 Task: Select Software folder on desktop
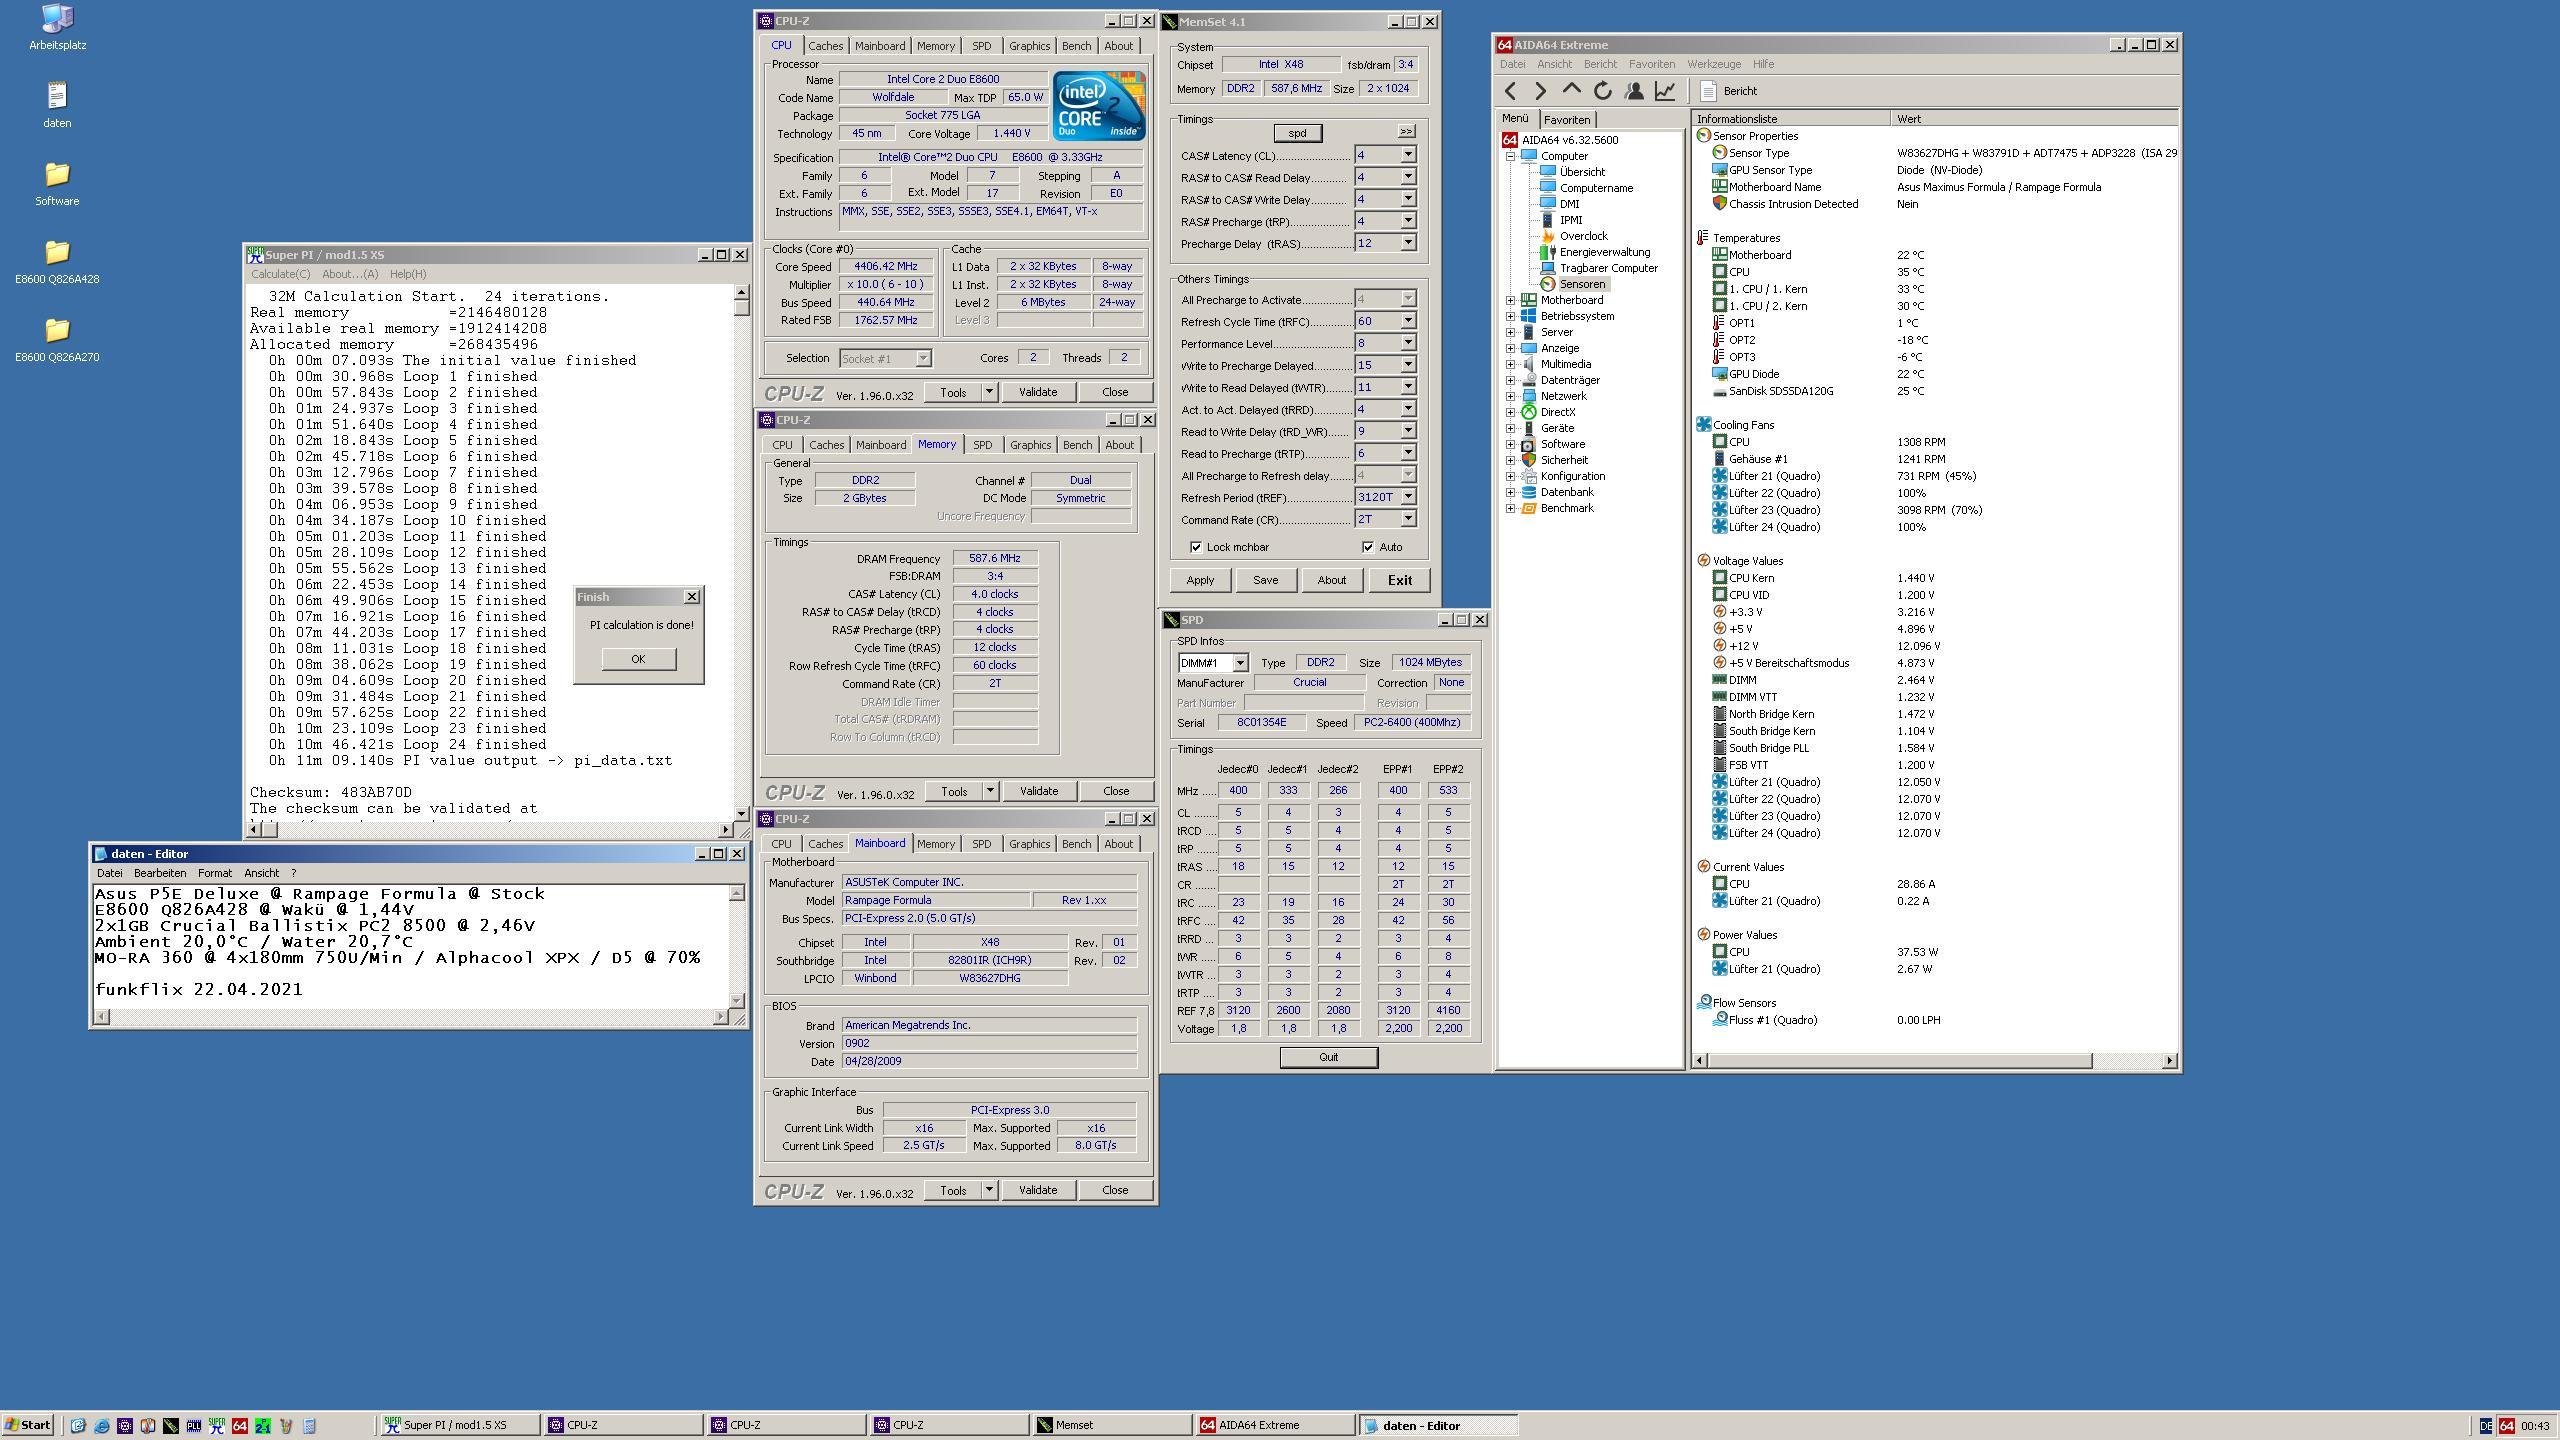point(57,183)
